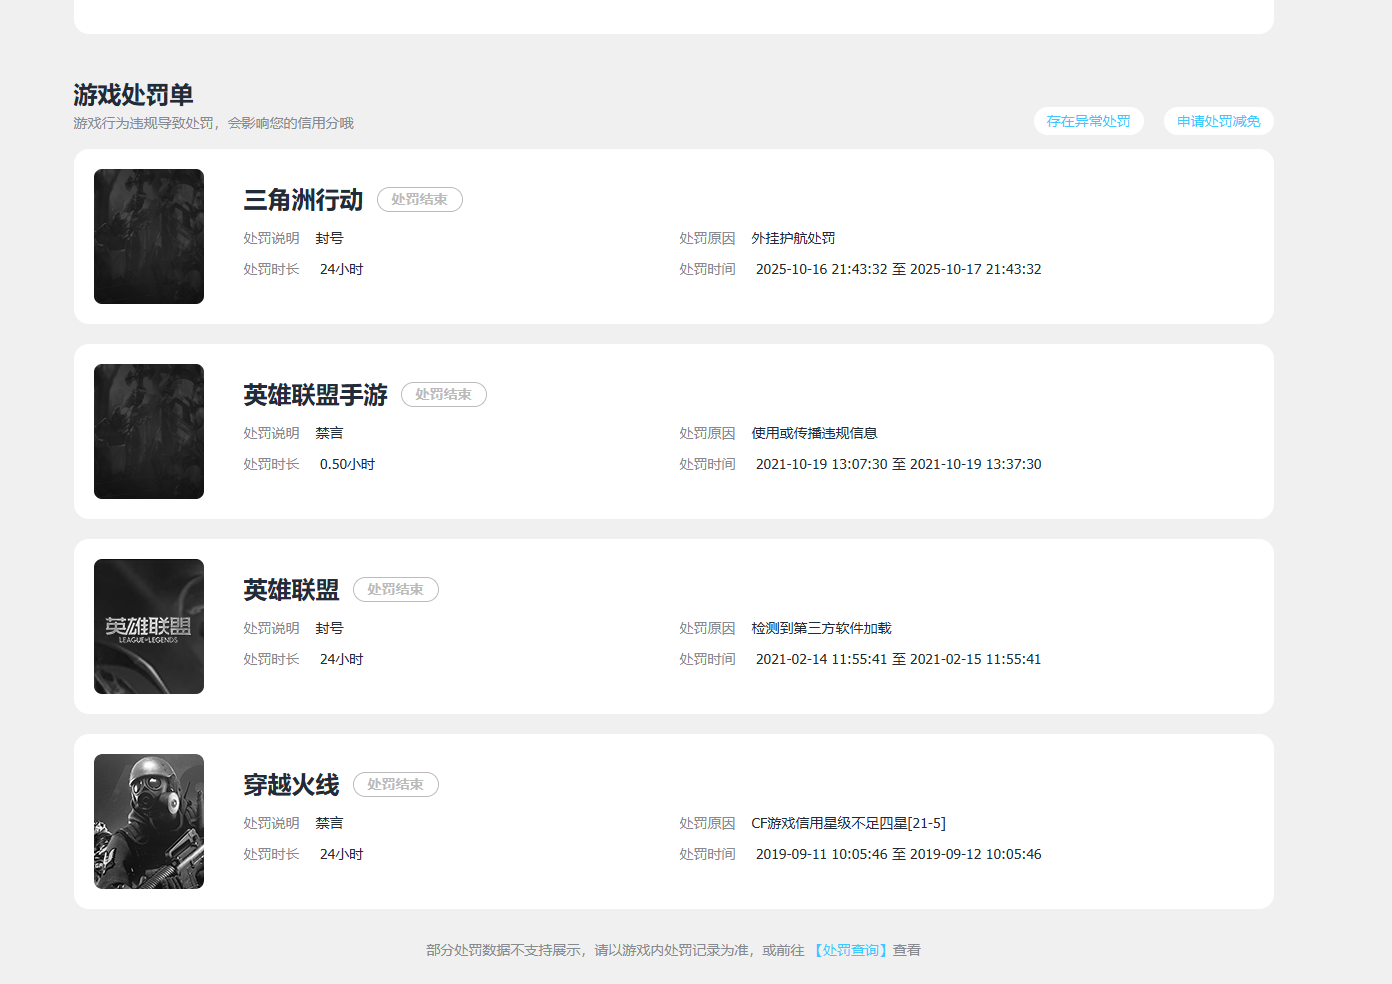The image size is (1392, 984).
Task: Select the 外挂护航处罚 reason text
Action: (x=793, y=238)
